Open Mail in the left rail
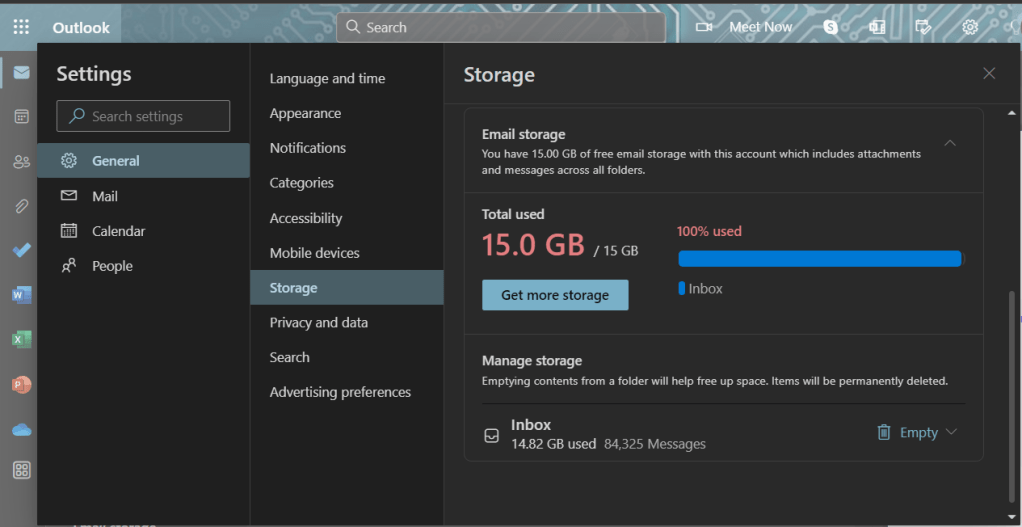The width and height of the screenshot is (1022, 527). tap(22, 72)
